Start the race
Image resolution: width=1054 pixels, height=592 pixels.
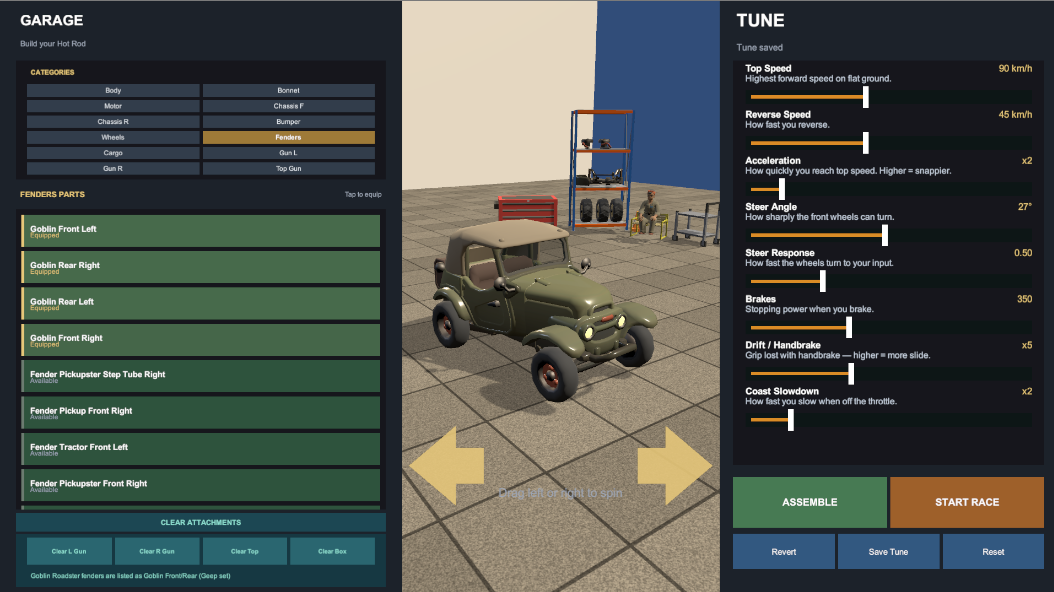[967, 502]
